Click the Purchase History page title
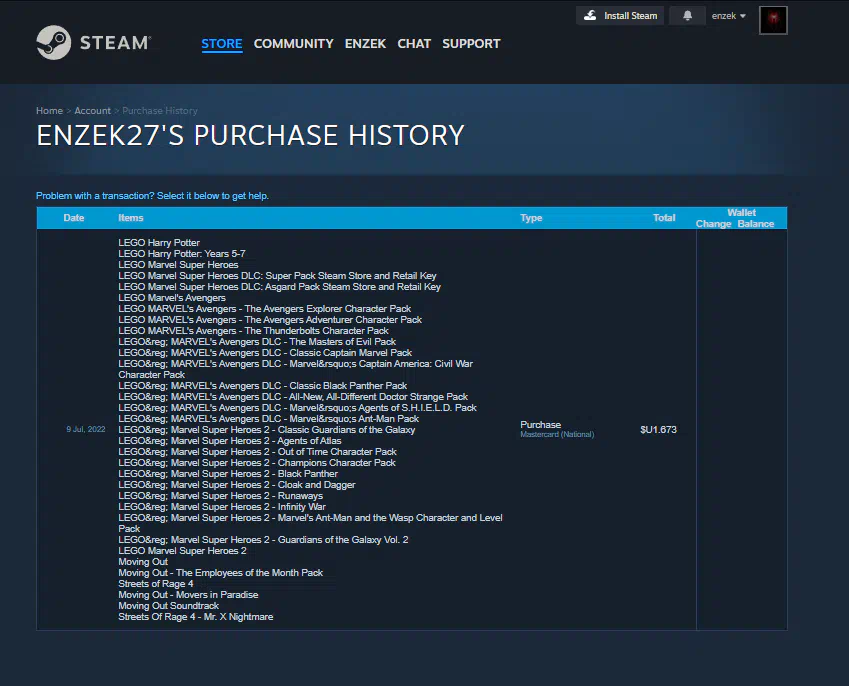 coord(250,135)
